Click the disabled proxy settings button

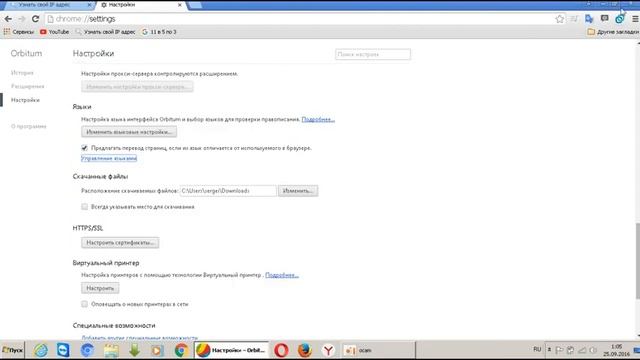137,87
